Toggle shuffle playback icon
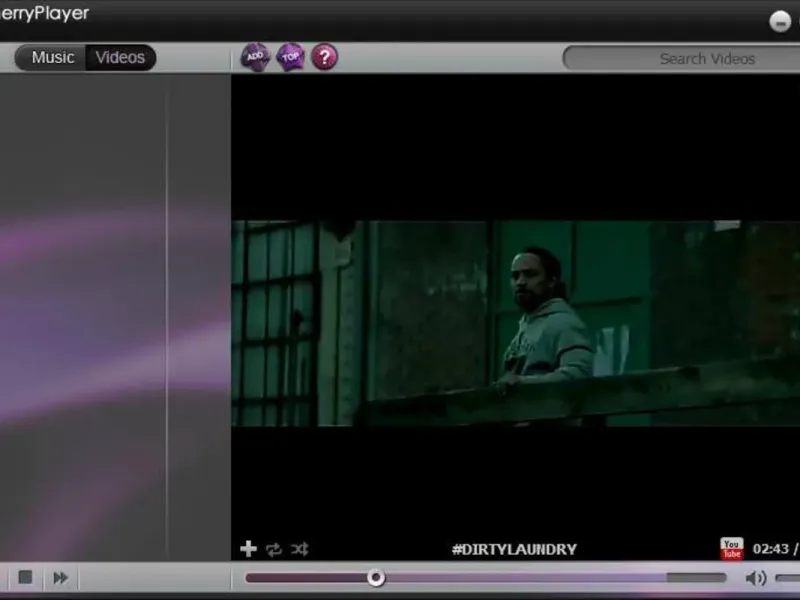The image size is (800, 600). point(299,549)
